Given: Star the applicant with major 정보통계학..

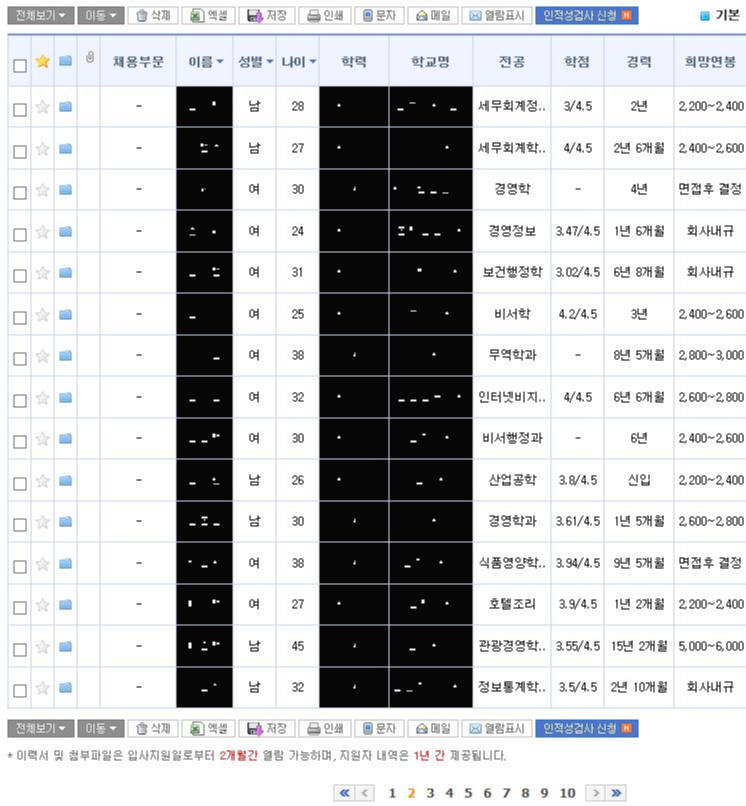Looking at the screenshot, I should coord(43,687).
